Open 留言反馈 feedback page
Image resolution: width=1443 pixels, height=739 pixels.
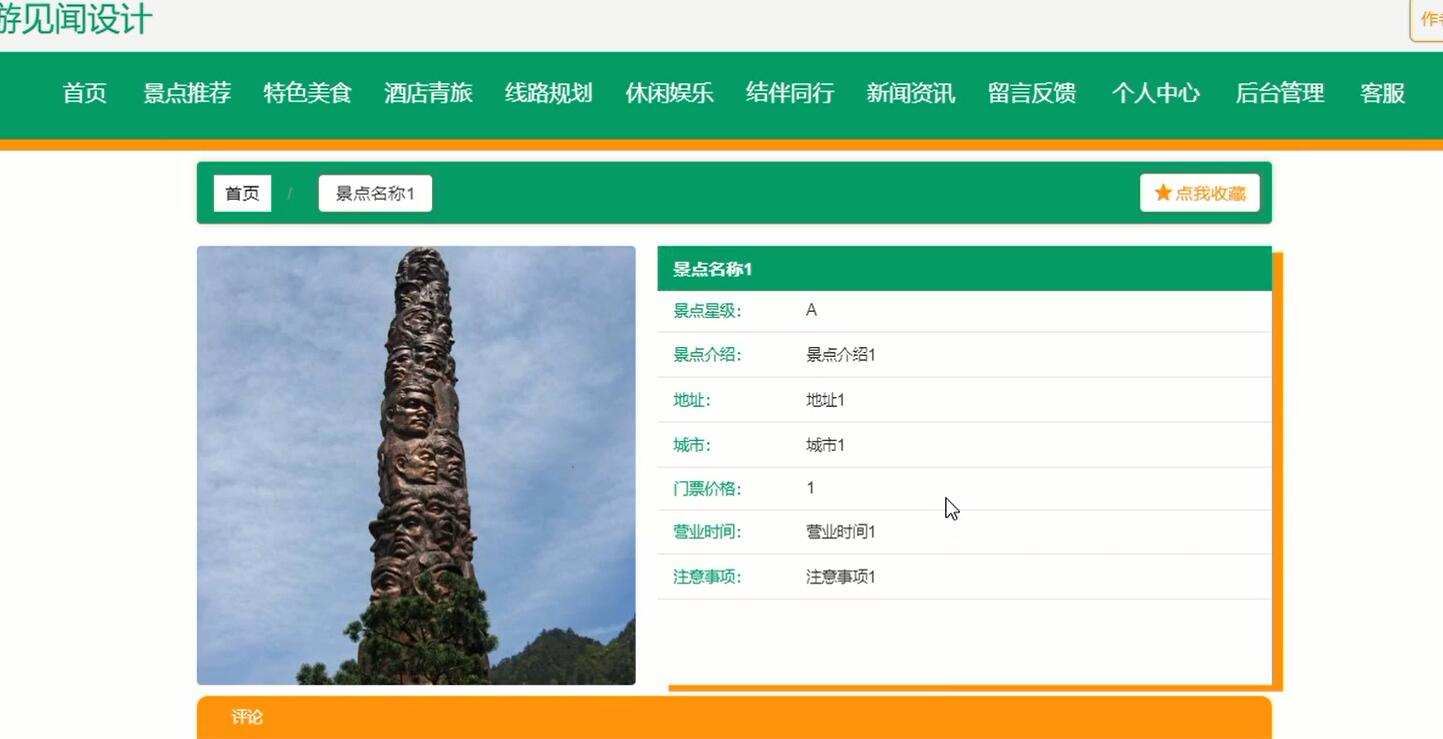tap(1032, 94)
